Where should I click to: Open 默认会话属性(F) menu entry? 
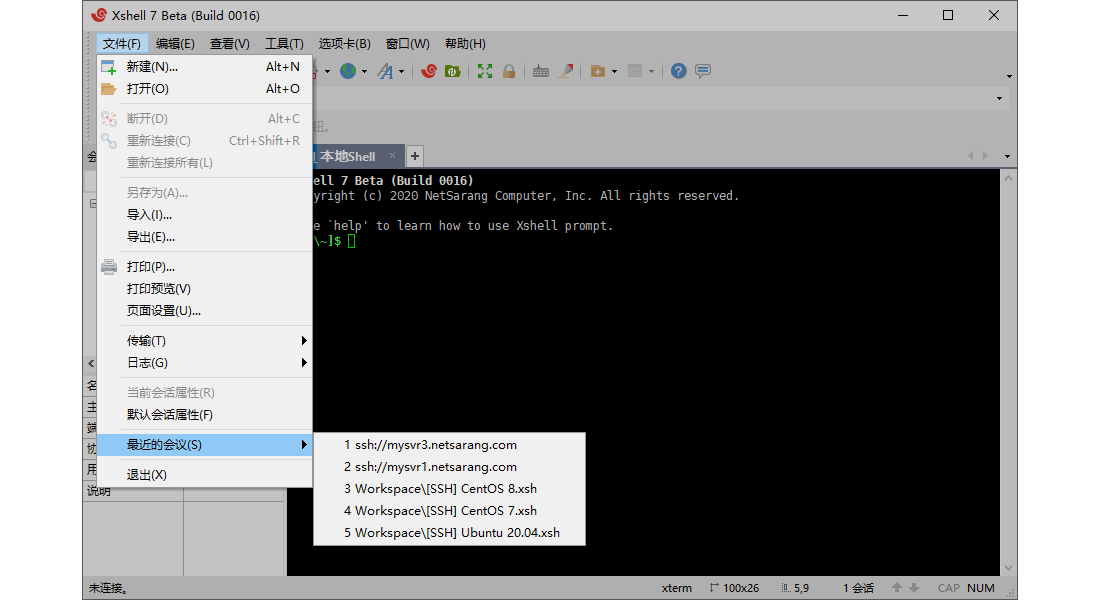204,415
